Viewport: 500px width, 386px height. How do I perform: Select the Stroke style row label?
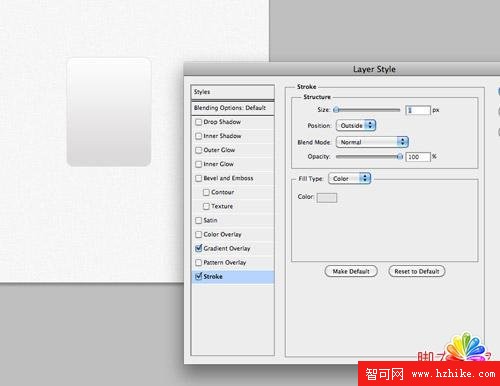pyautogui.click(x=213, y=276)
